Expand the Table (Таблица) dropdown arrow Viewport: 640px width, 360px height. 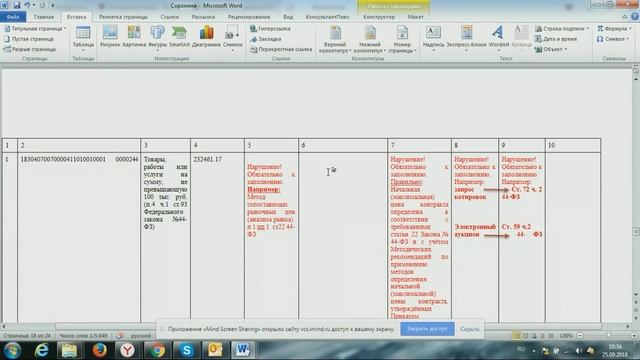tap(83, 50)
